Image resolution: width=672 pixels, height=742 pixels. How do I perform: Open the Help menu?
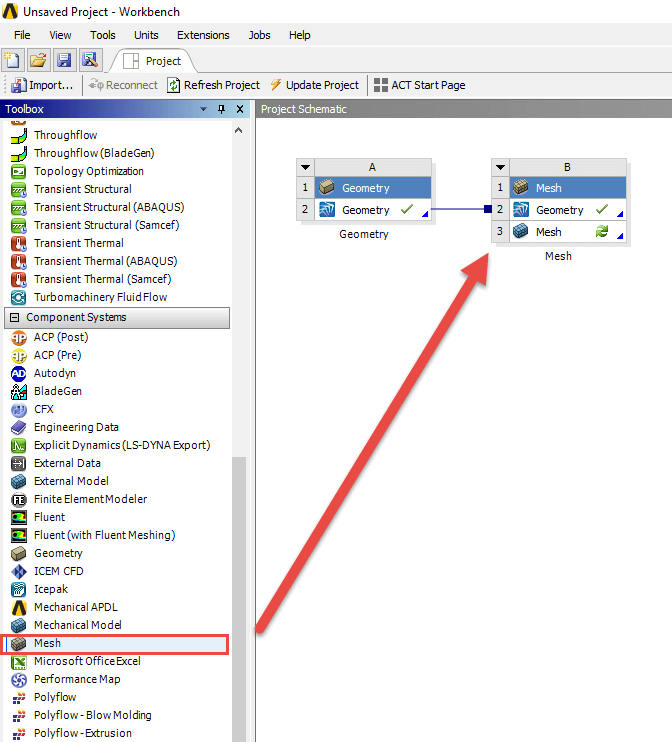300,35
